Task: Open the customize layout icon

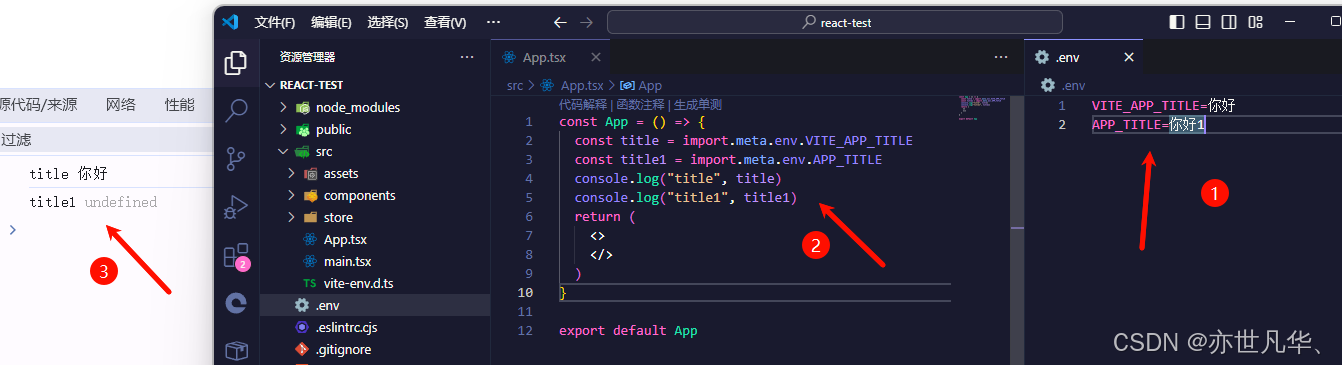Action: tap(1256, 22)
